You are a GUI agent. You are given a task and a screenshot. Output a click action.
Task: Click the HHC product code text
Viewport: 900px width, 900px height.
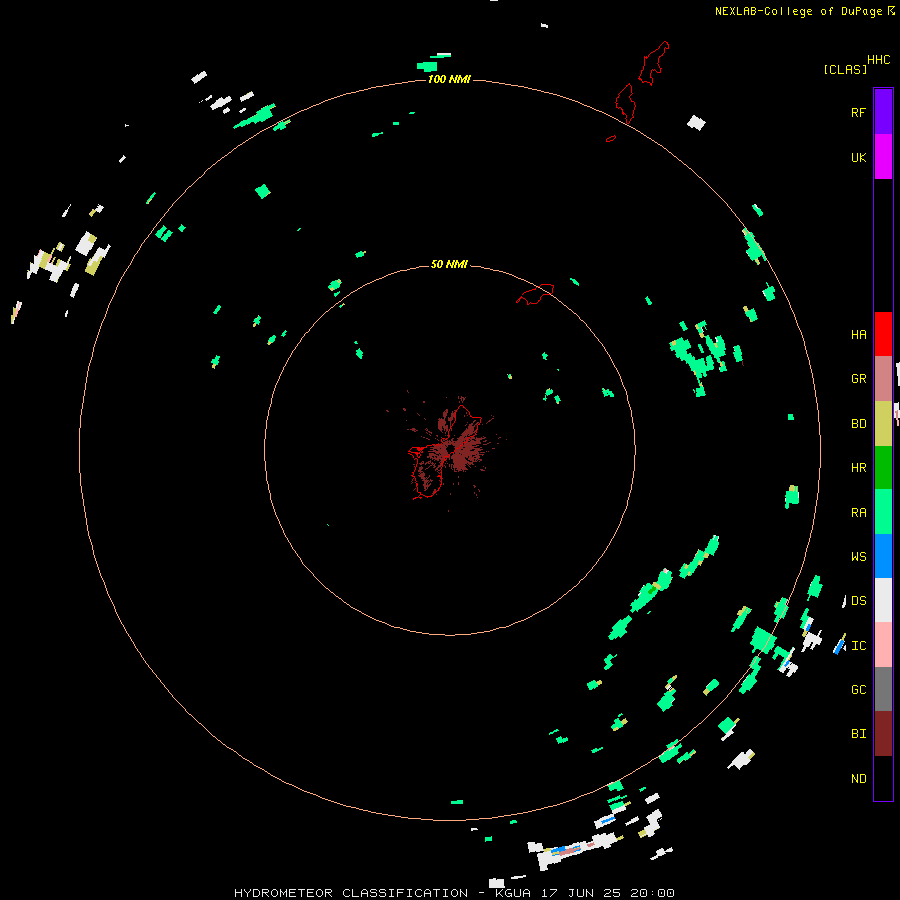point(878,60)
